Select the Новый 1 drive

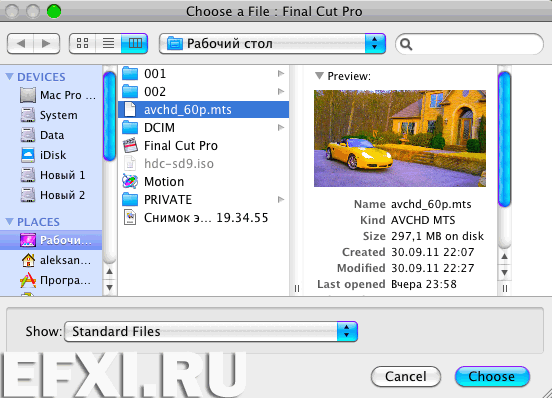52,175
